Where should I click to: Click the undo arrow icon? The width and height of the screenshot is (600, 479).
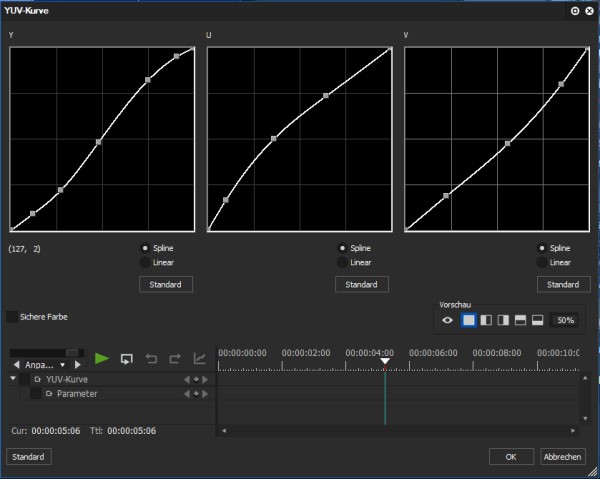(x=152, y=359)
